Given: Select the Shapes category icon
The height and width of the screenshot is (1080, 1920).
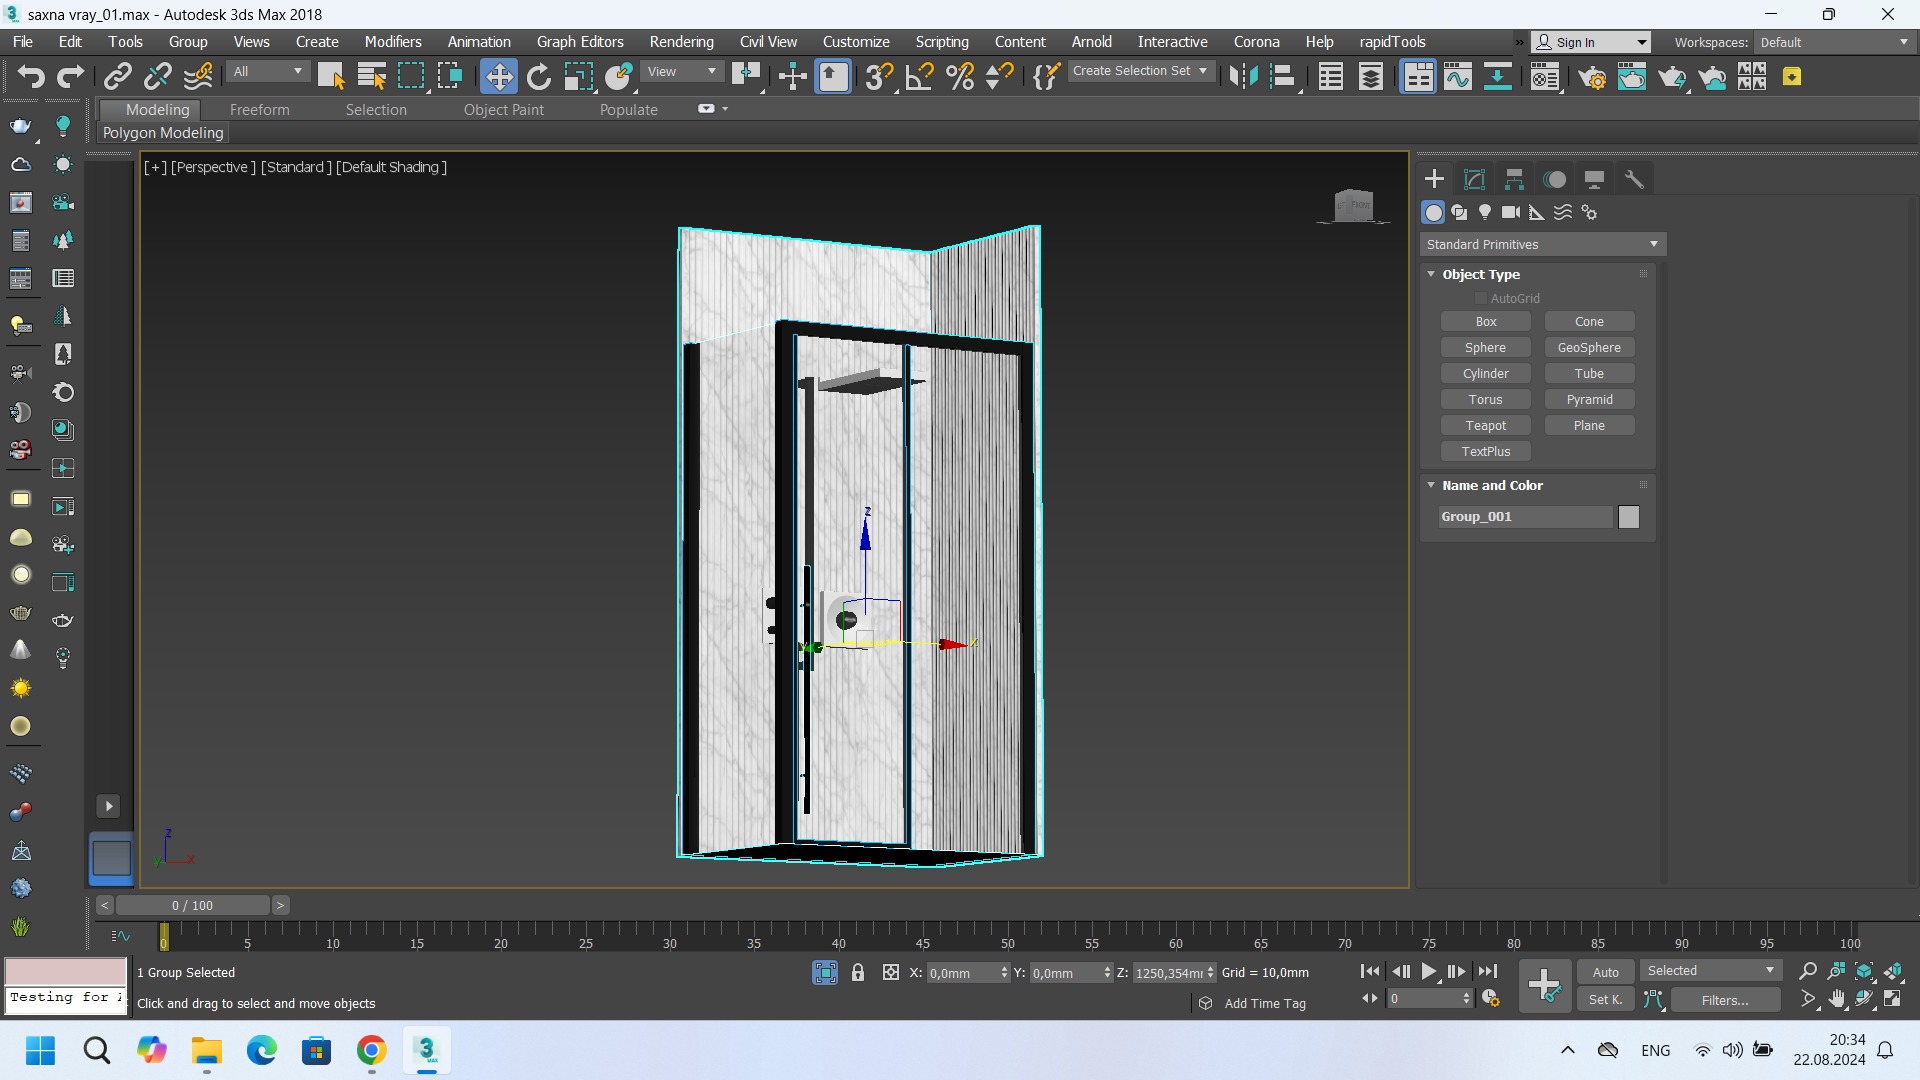Looking at the screenshot, I should coord(1459,212).
